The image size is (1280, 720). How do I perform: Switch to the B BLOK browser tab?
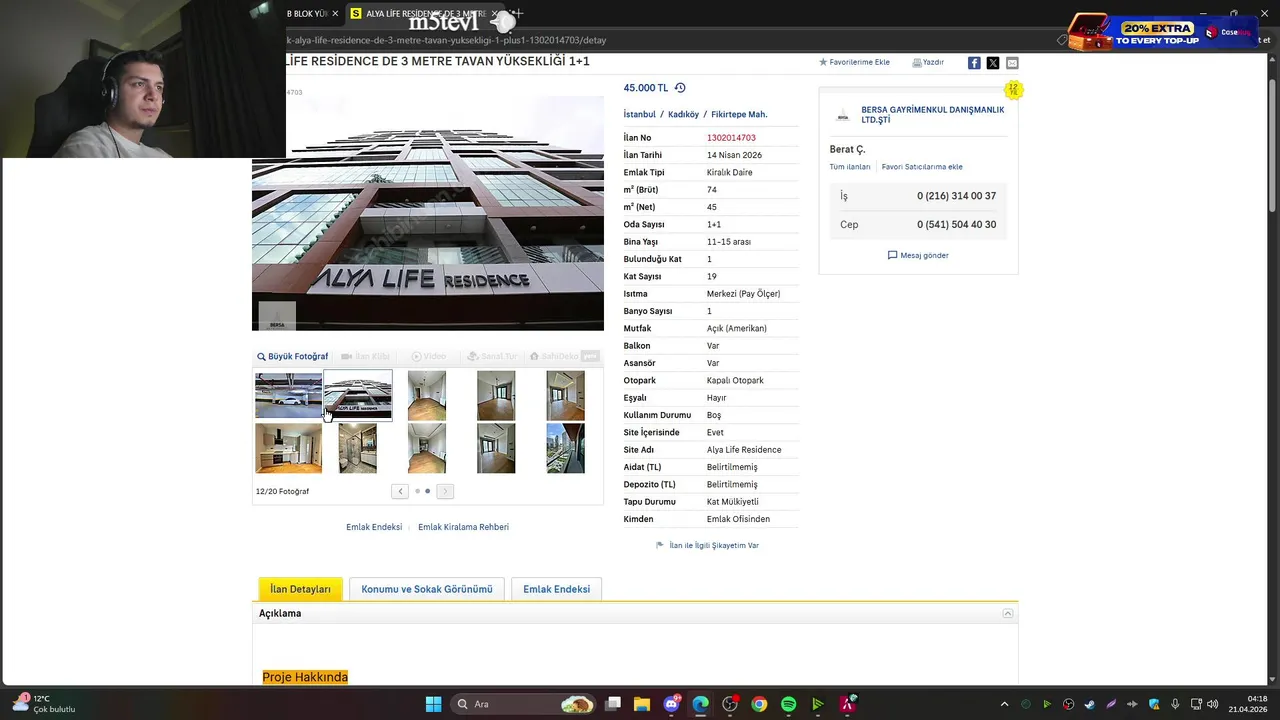coord(306,14)
